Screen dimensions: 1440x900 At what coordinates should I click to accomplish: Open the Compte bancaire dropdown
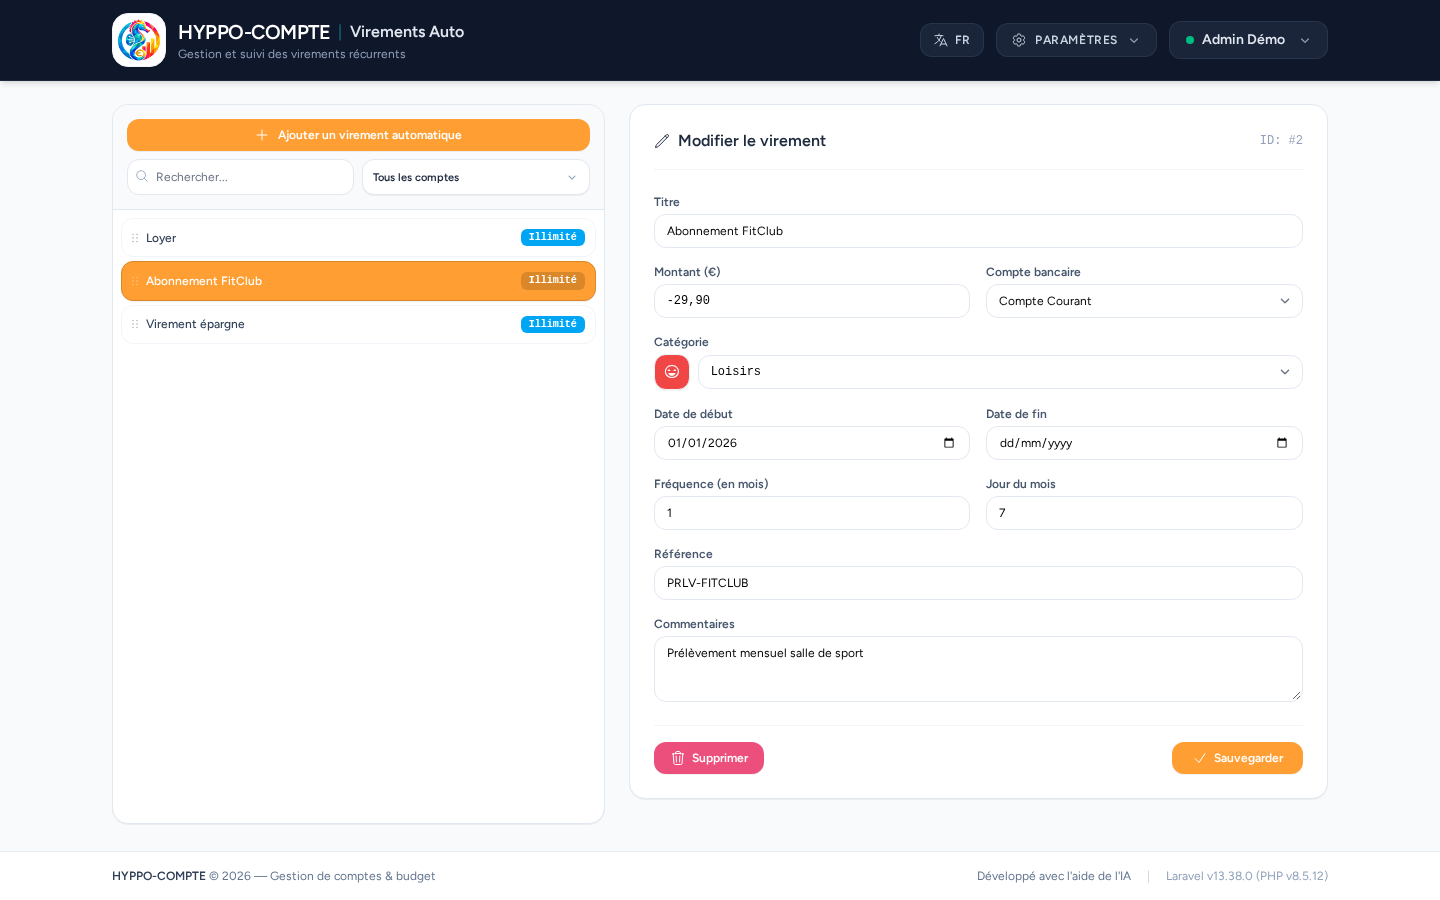point(1144,301)
